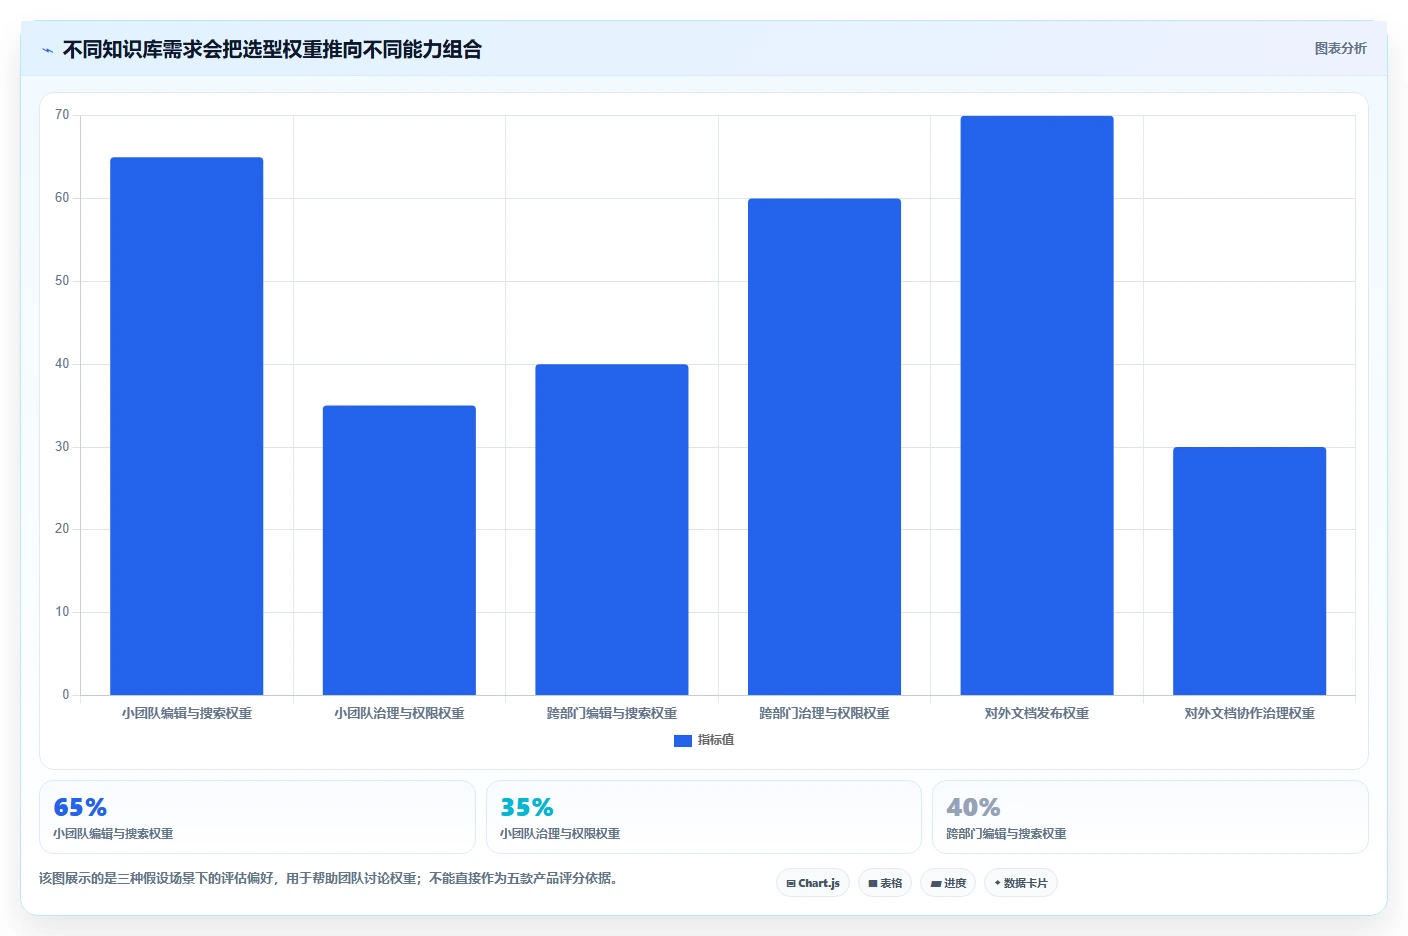
Task: Click the y-axis value 30
Action: (62, 447)
